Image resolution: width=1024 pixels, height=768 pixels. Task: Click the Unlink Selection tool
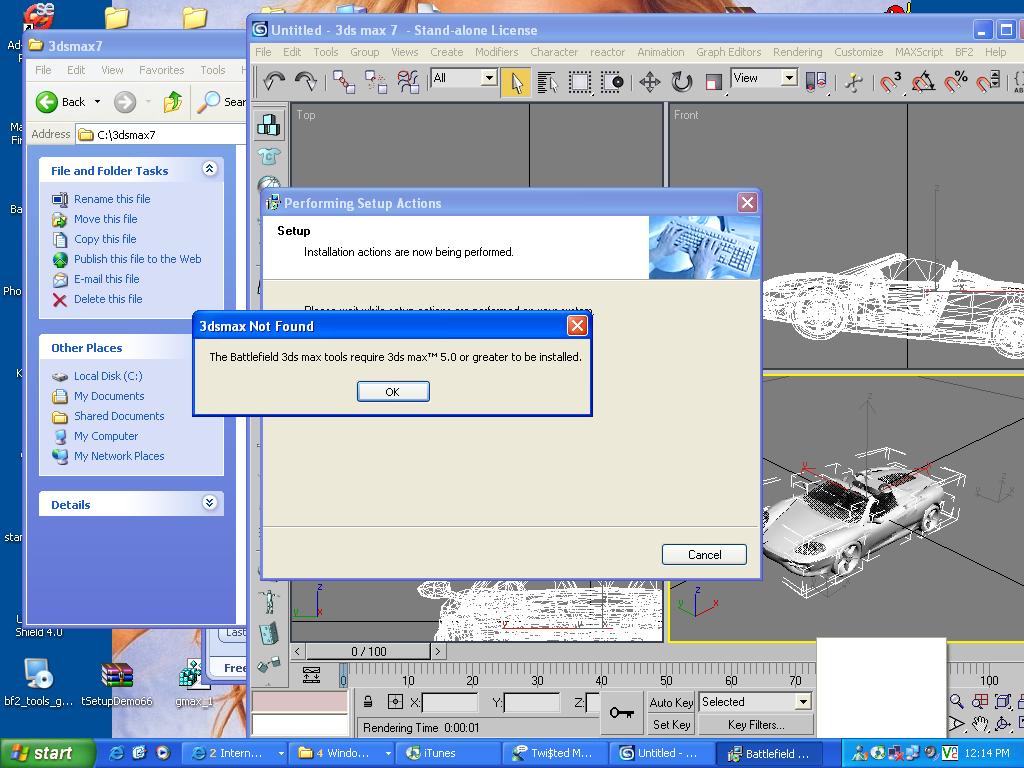(x=376, y=82)
